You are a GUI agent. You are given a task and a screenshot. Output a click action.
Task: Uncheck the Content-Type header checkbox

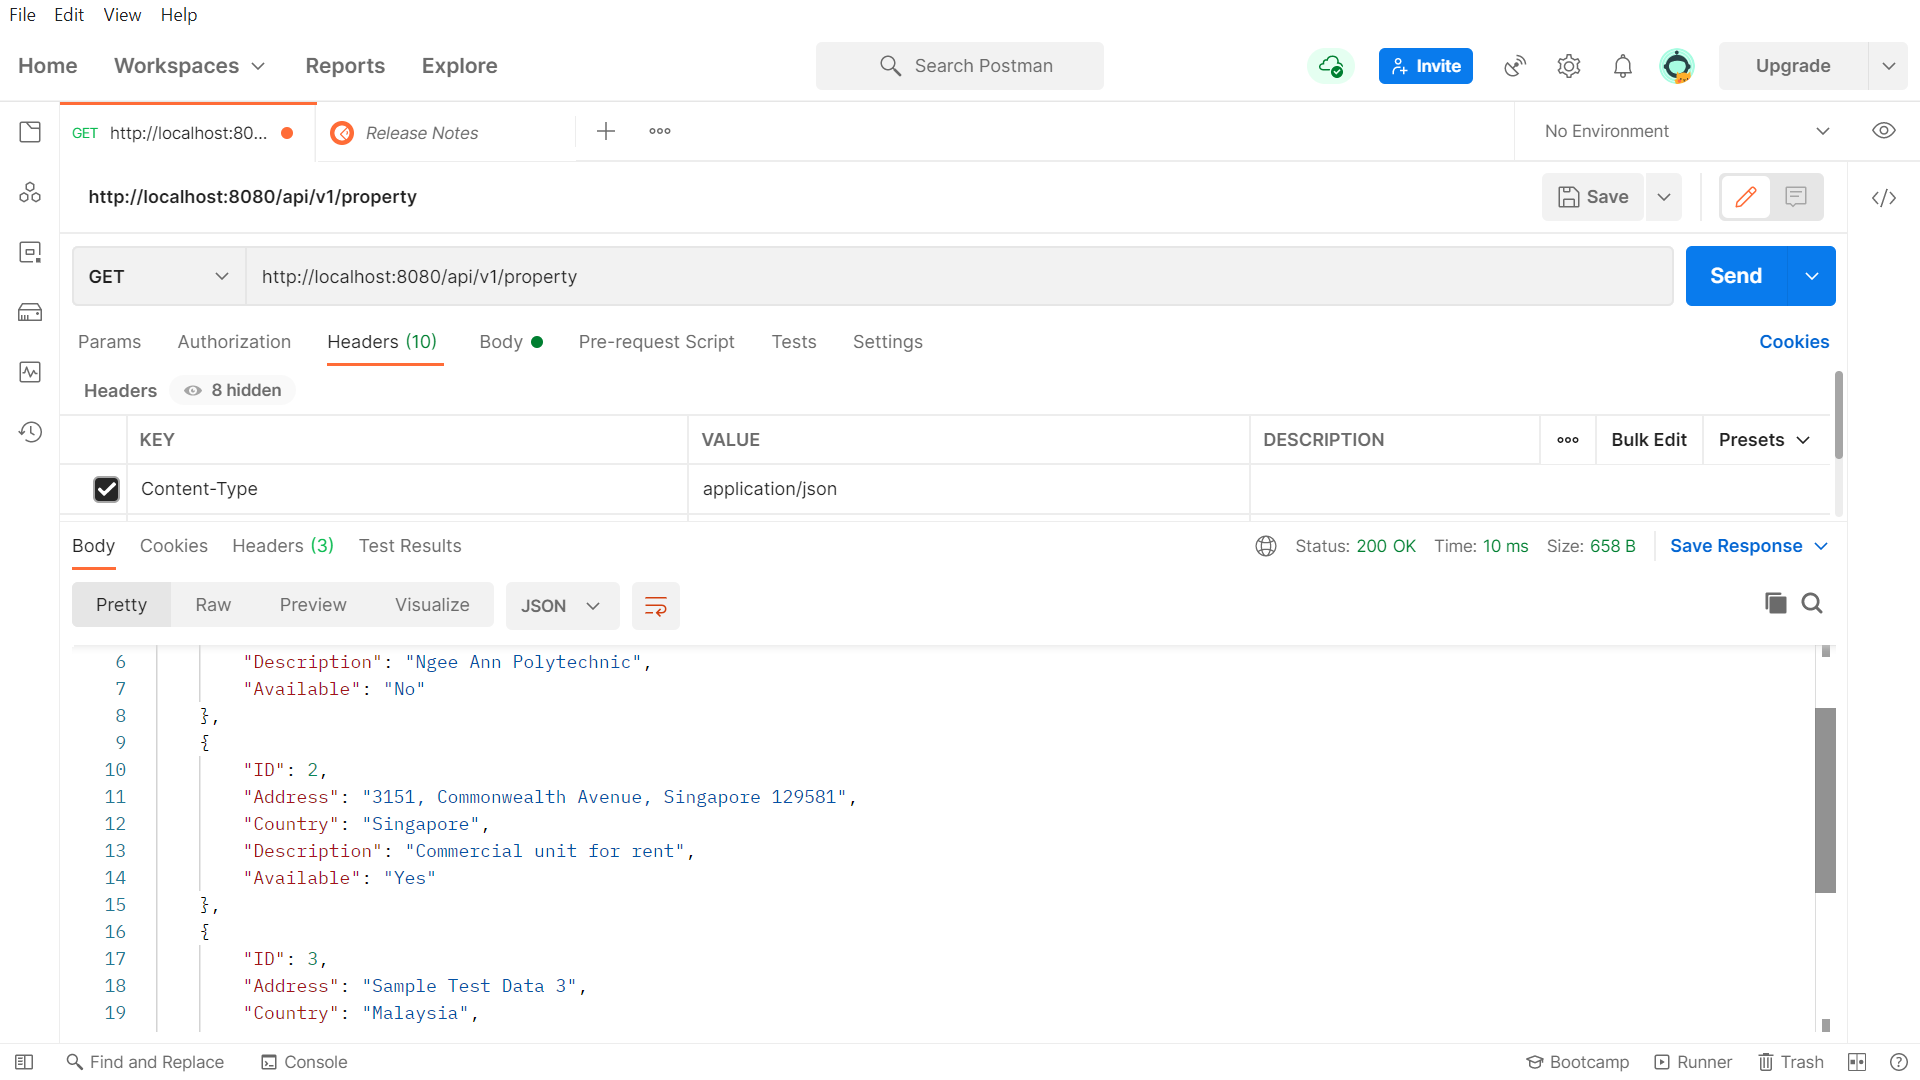click(106, 489)
